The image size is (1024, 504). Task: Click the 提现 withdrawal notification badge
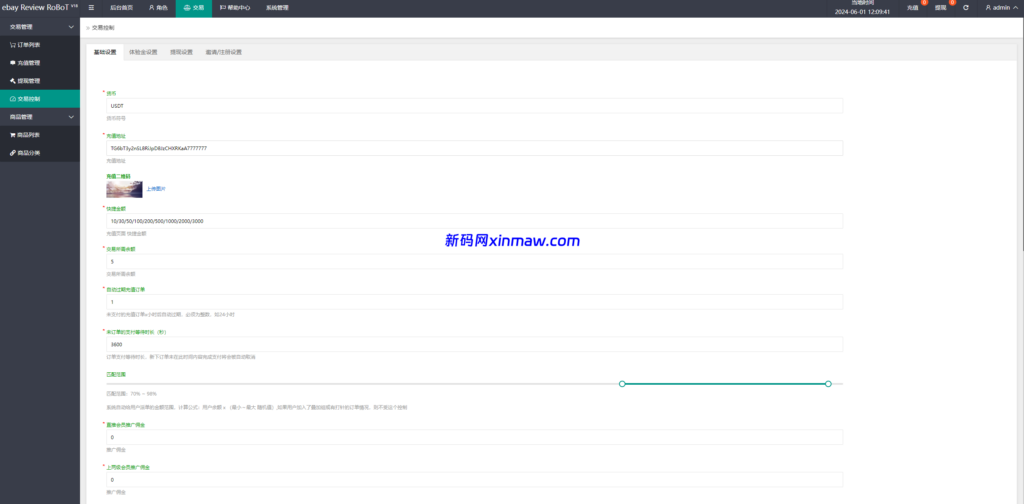952,3
